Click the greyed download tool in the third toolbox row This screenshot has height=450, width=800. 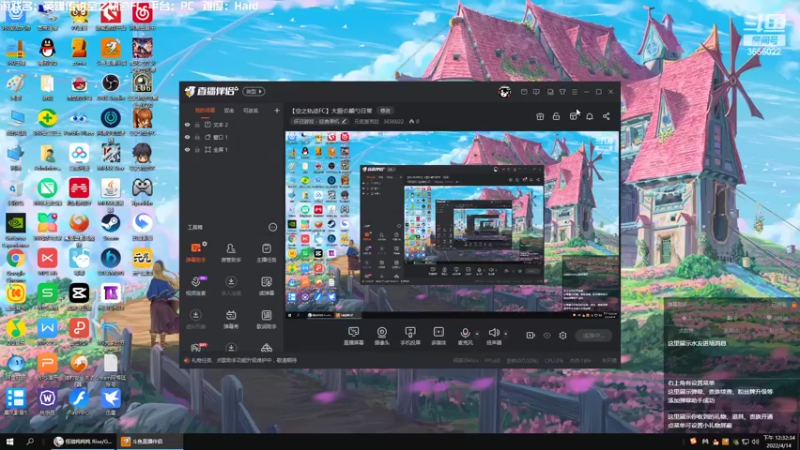click(195, 319)
